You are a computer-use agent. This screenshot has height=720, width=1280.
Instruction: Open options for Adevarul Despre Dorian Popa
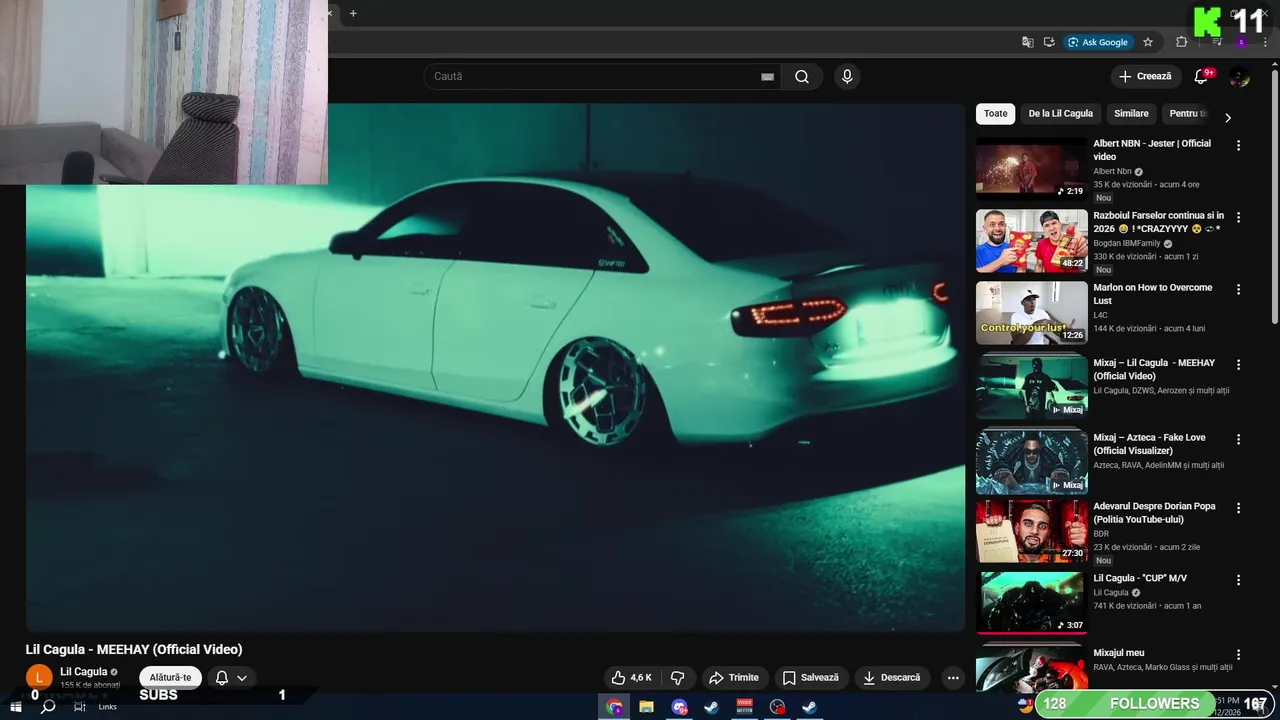[1238, 508]
